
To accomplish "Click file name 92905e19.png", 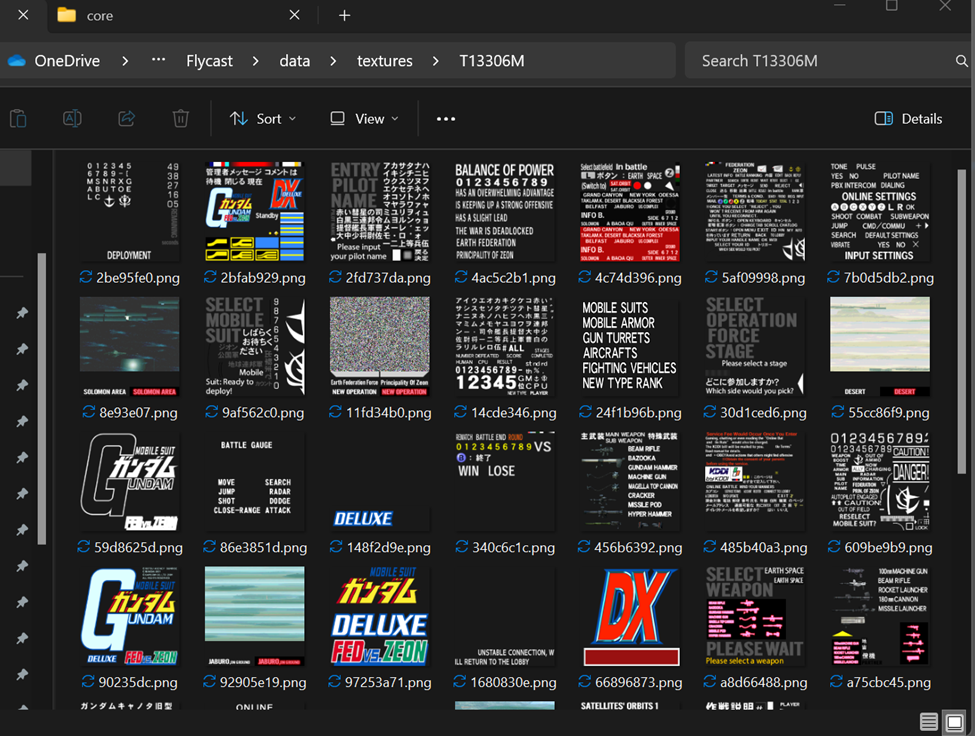I will point(263,683).
